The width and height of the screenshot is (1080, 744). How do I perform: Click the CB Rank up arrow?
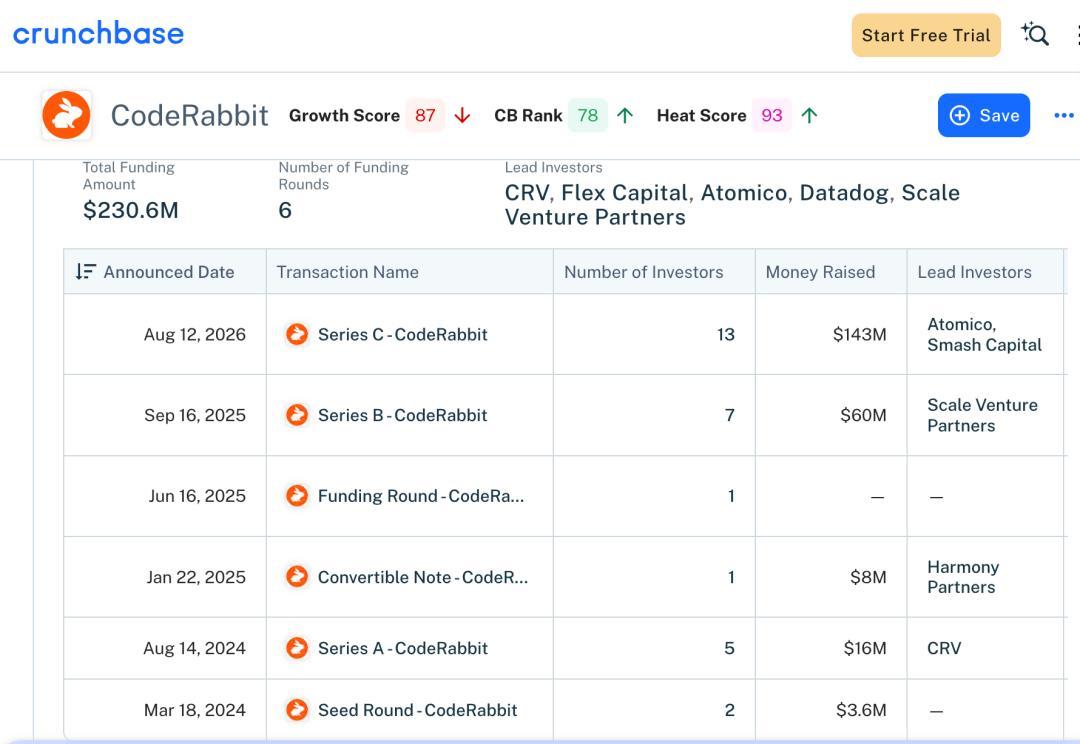tap(625, 116)
